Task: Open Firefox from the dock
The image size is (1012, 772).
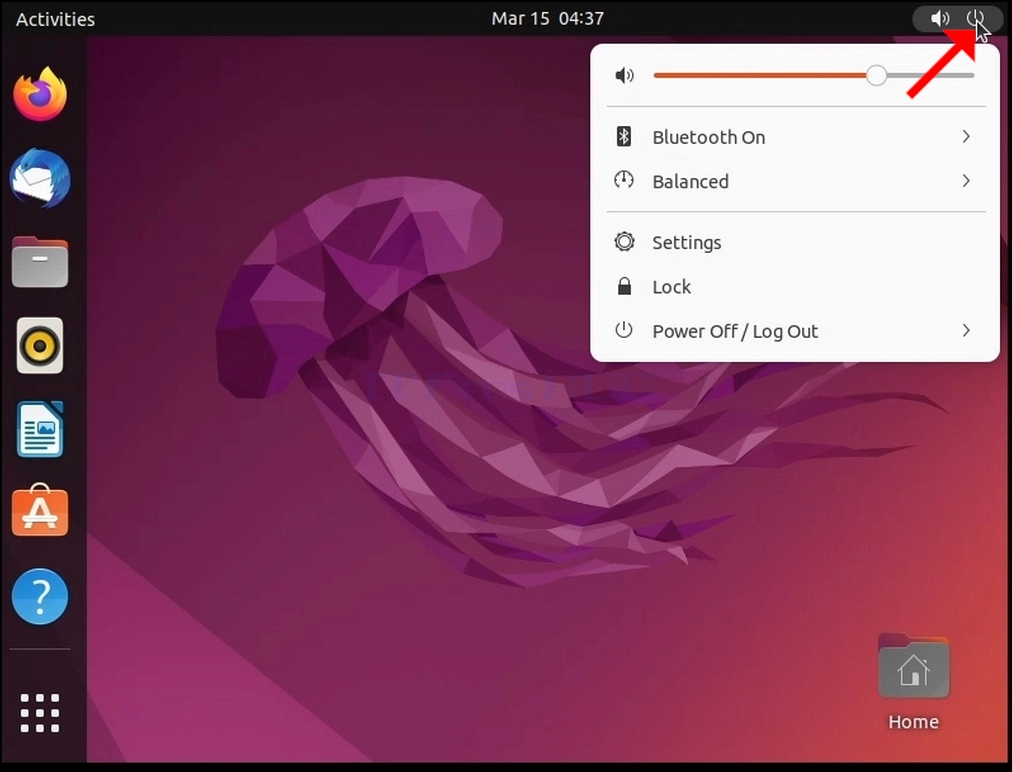Action: pos(40,94)
